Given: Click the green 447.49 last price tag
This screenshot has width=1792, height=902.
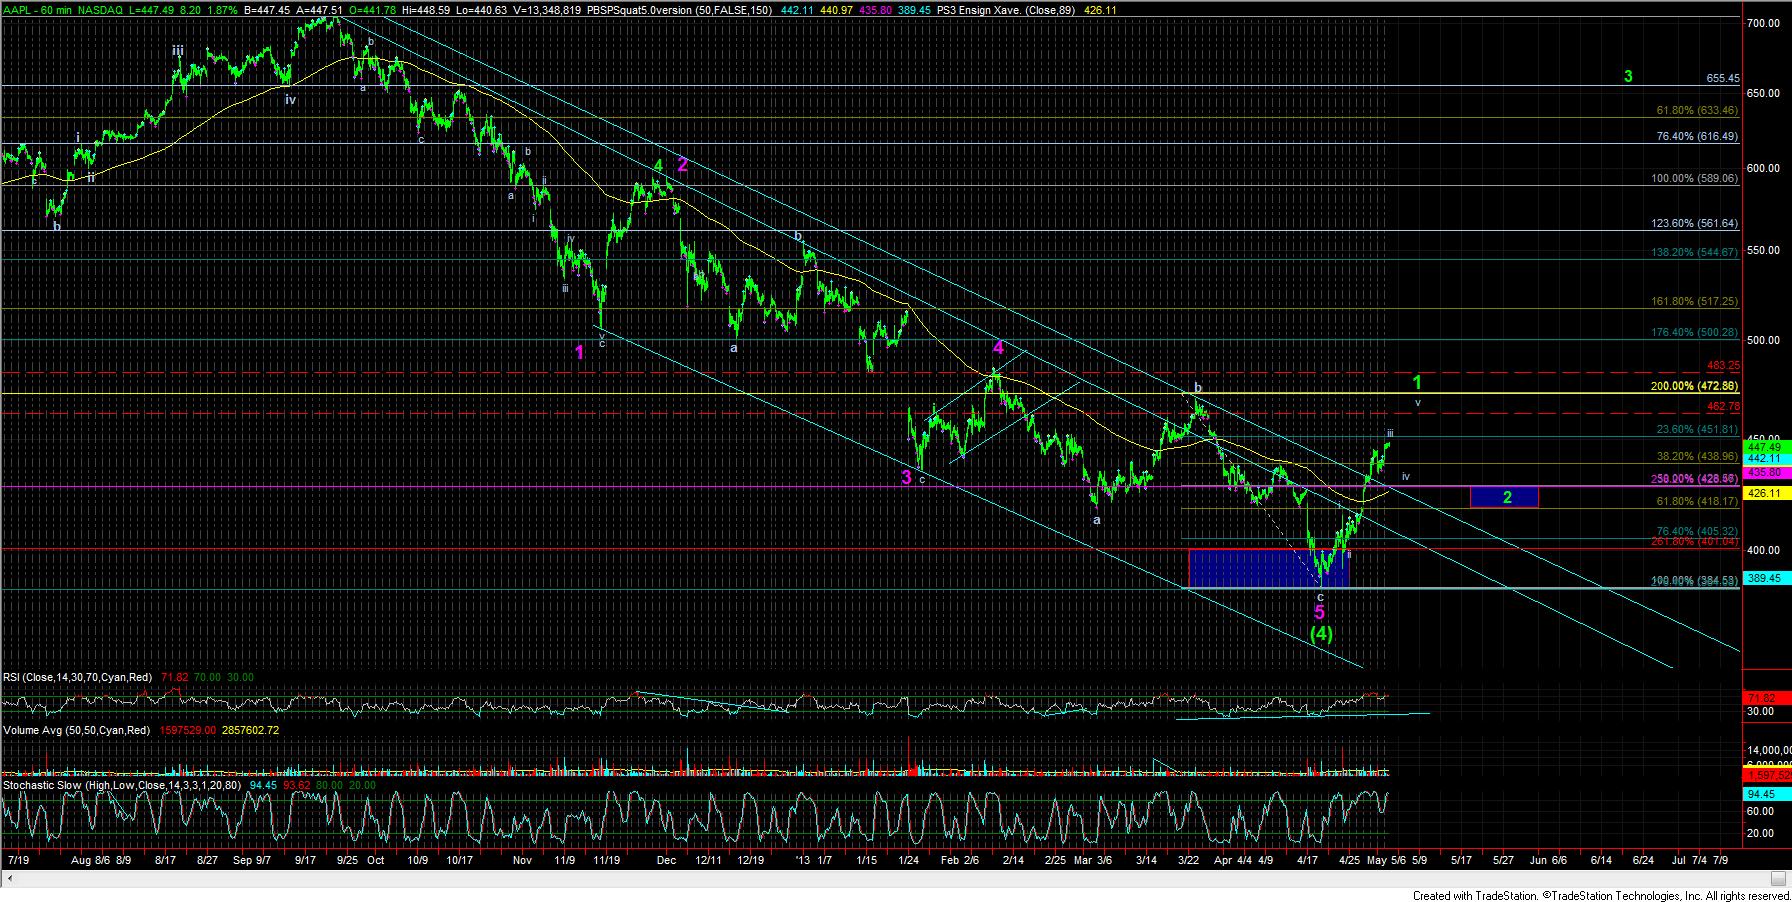Looking at the screenshot, I should 1764,446.
